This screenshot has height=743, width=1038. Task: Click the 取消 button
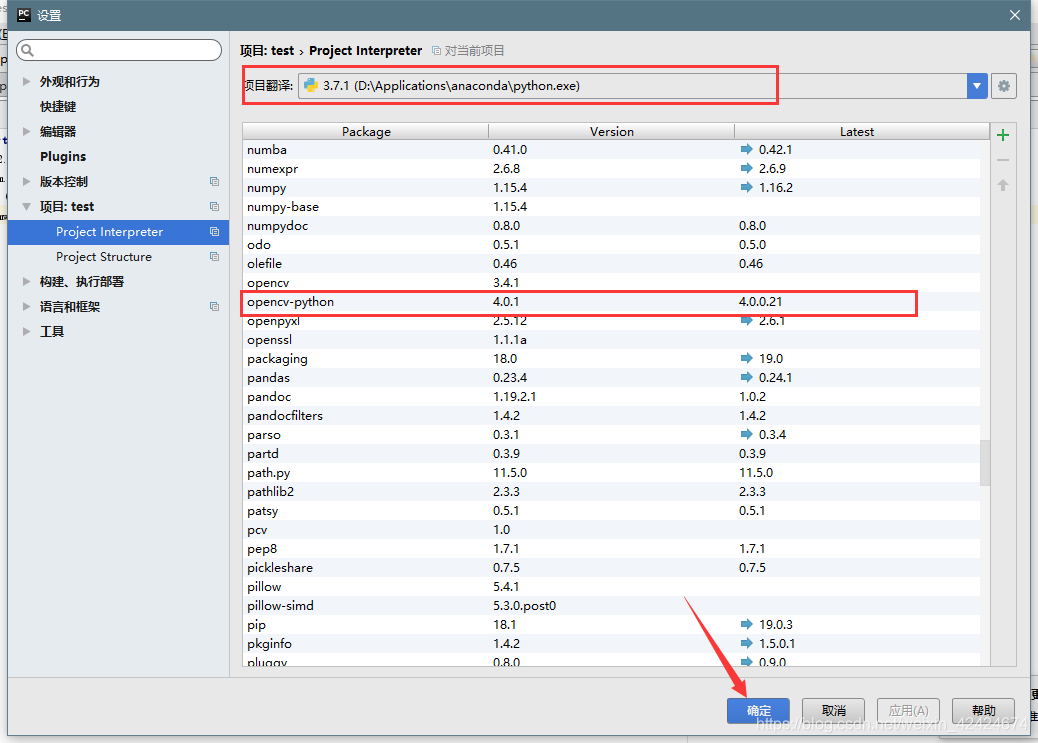click(x=833, y=711)
